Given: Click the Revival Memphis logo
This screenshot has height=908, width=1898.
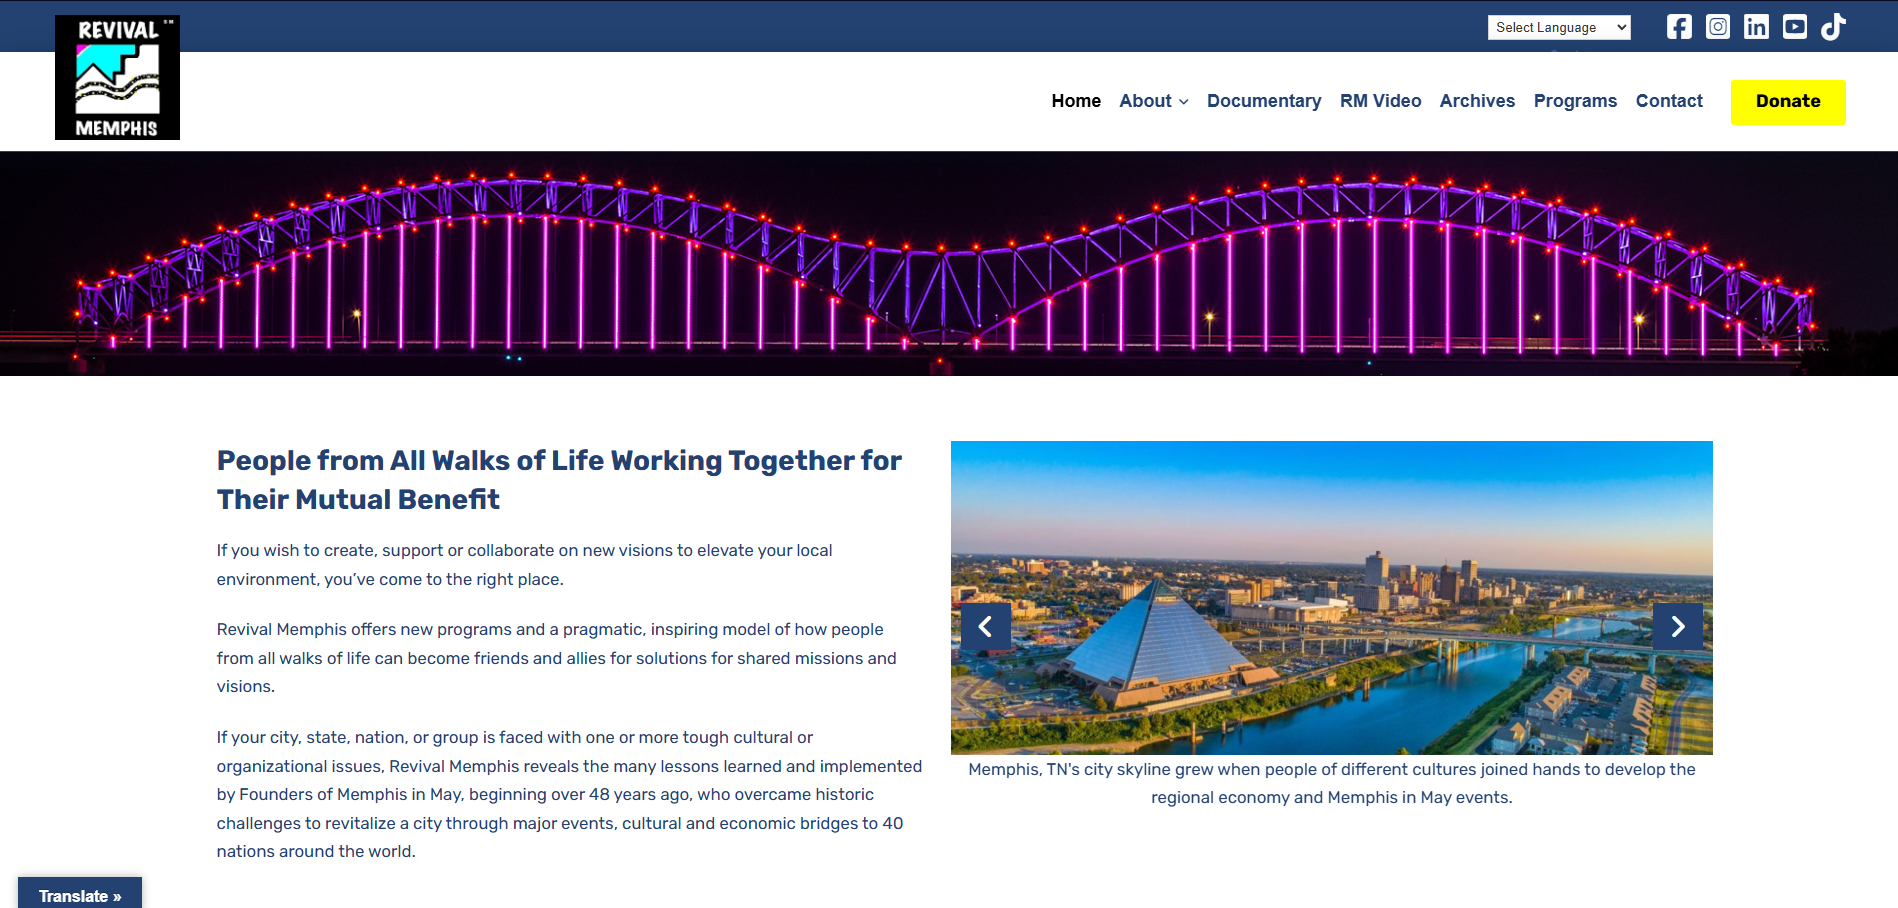Looking at the screenshot, I should coord(117,78).
